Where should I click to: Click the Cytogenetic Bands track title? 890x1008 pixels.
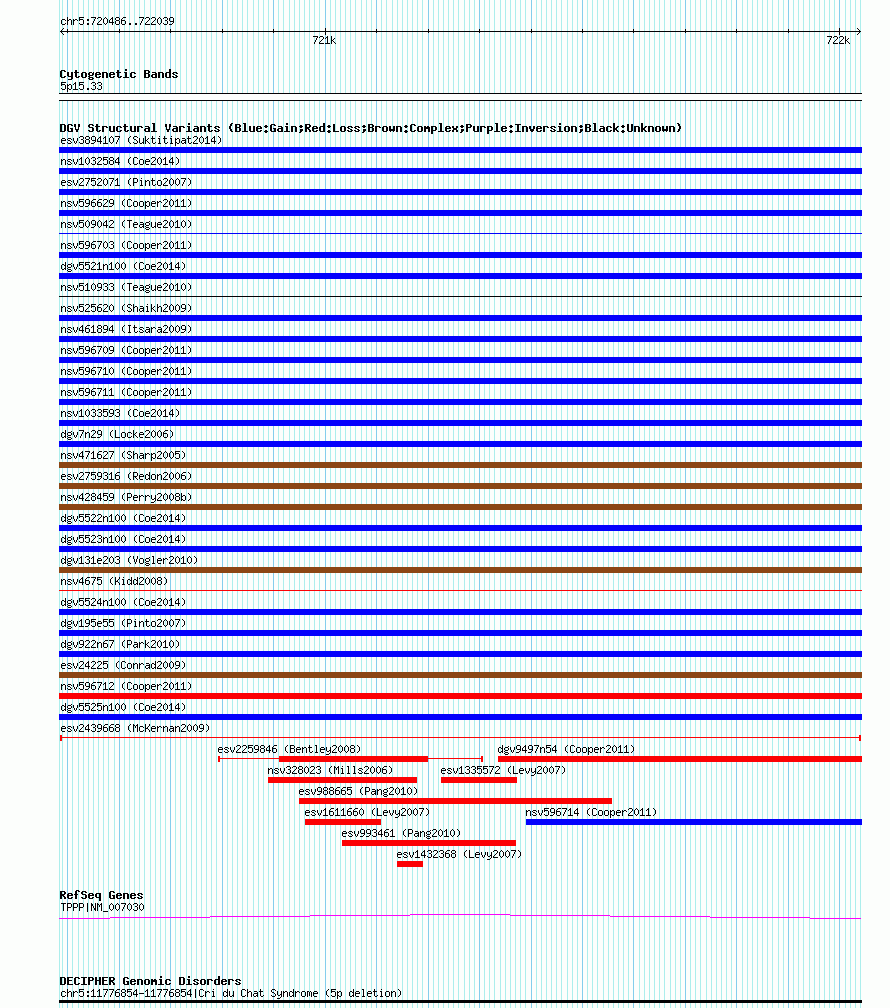118,74
